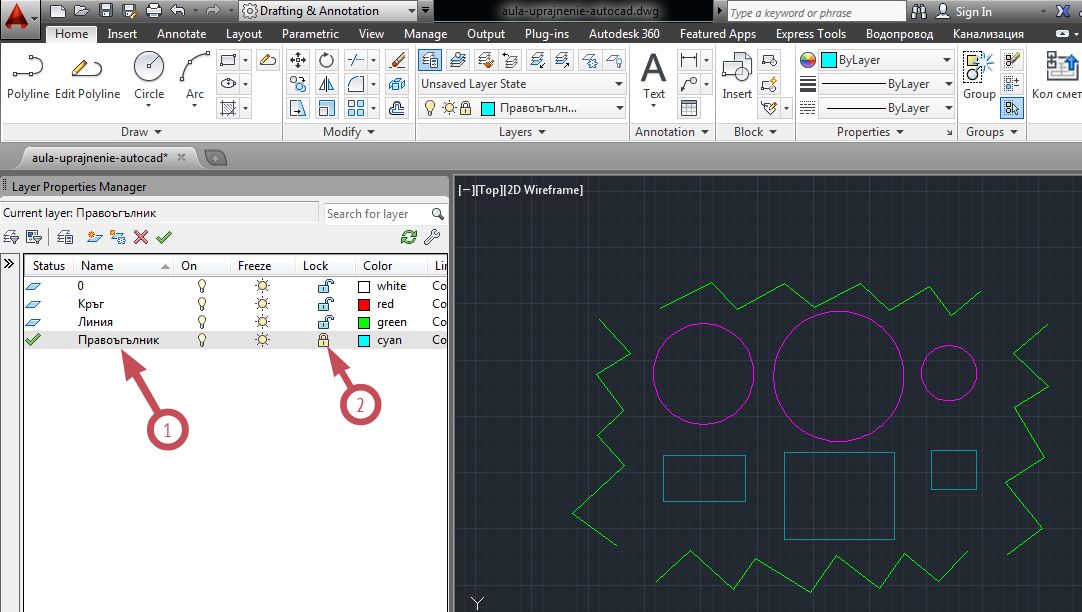Screen dimensions: 1082x612
Task: Lock the Линия layer
Action: [x=325, y=322]
